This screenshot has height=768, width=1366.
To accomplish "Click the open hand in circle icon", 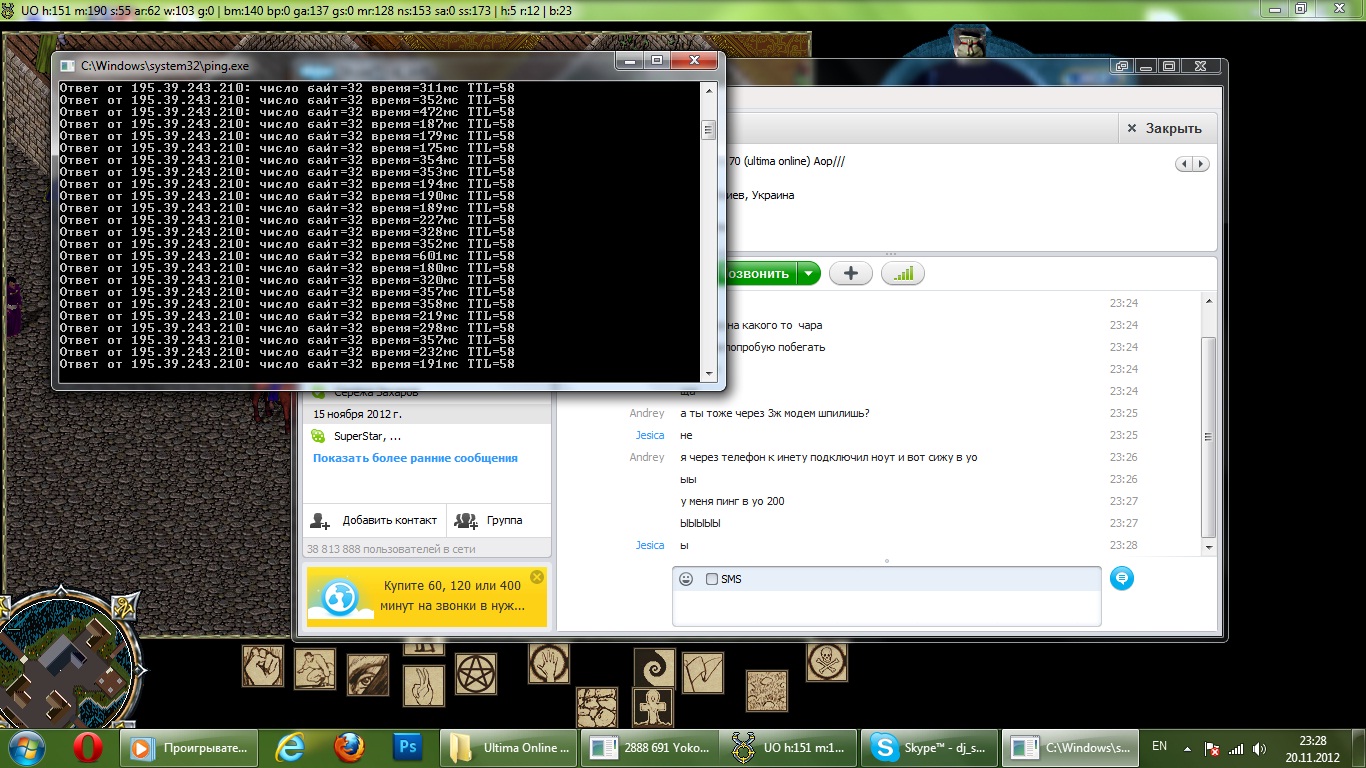I will click(x=549, y=663).
